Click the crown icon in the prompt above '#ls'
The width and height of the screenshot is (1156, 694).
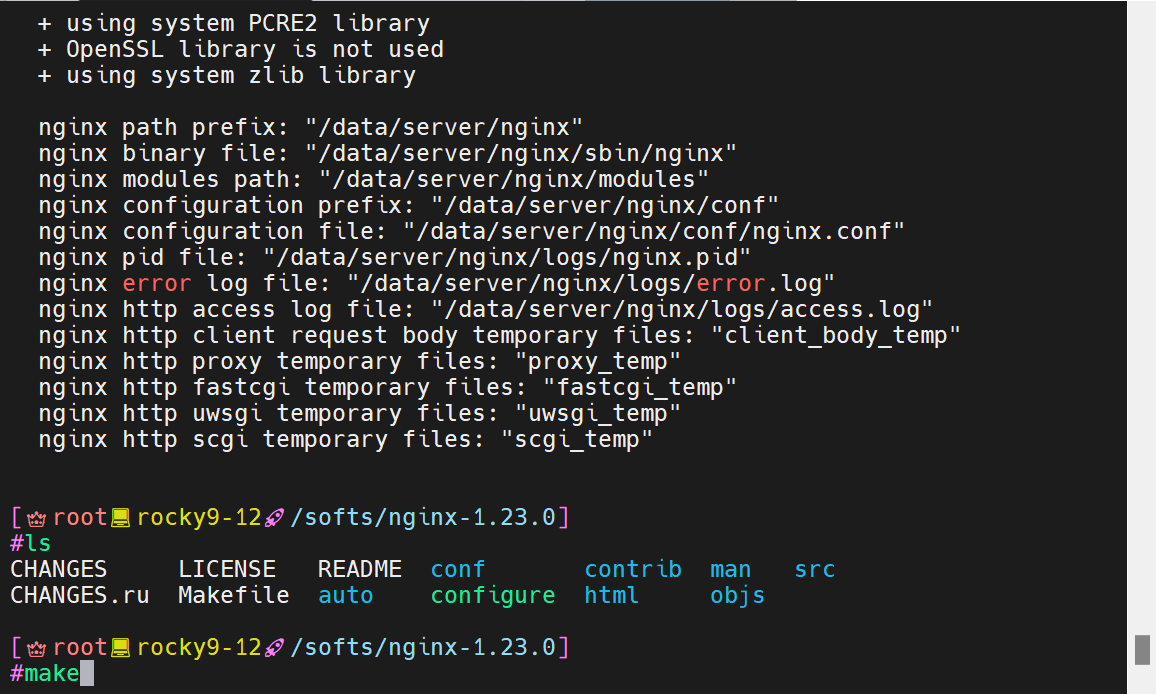(36, 518)
